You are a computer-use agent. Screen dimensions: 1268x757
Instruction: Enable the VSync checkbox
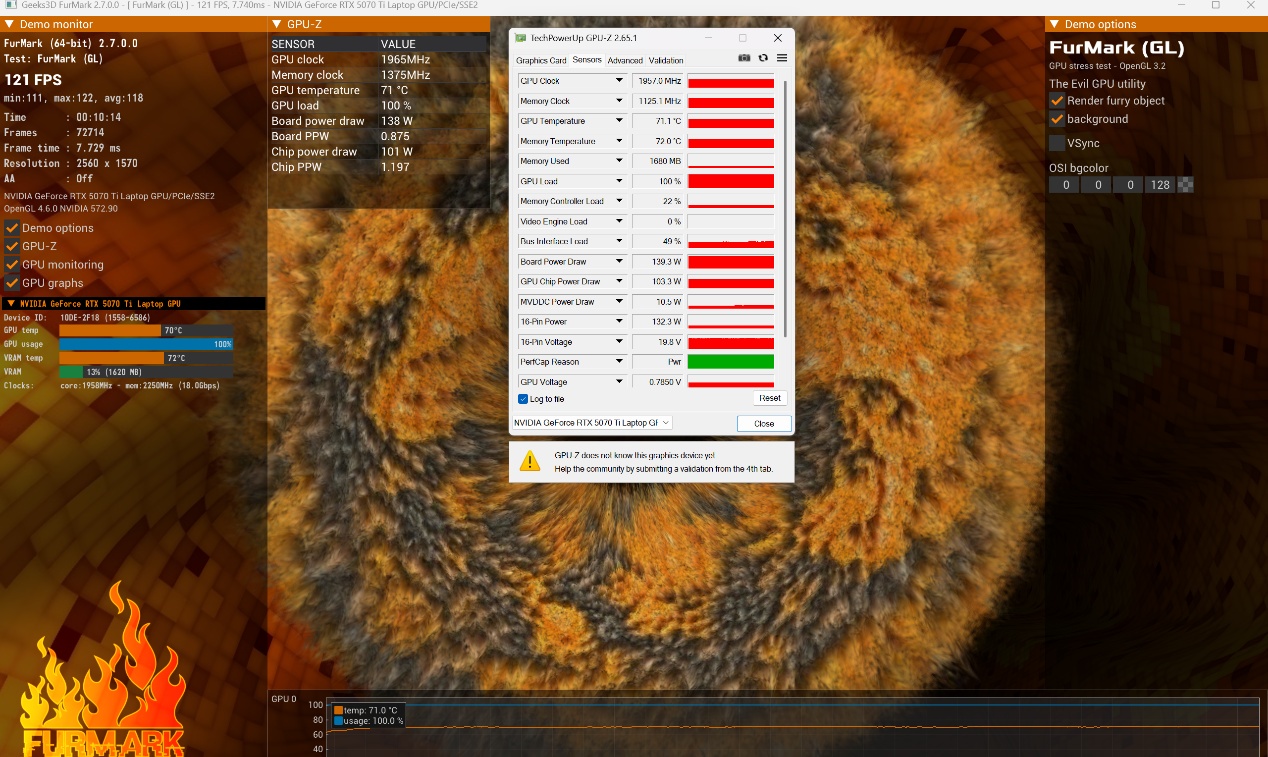pos(1057,143)
